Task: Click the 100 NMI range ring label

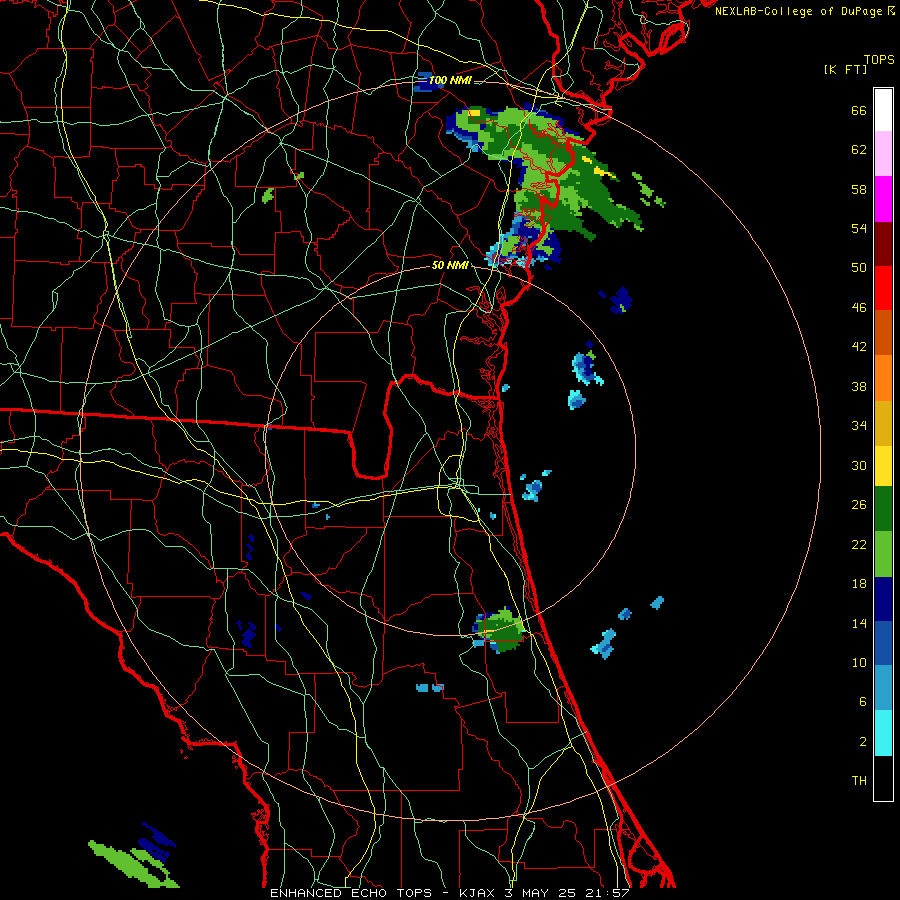Action: click(x=450, y=80)
